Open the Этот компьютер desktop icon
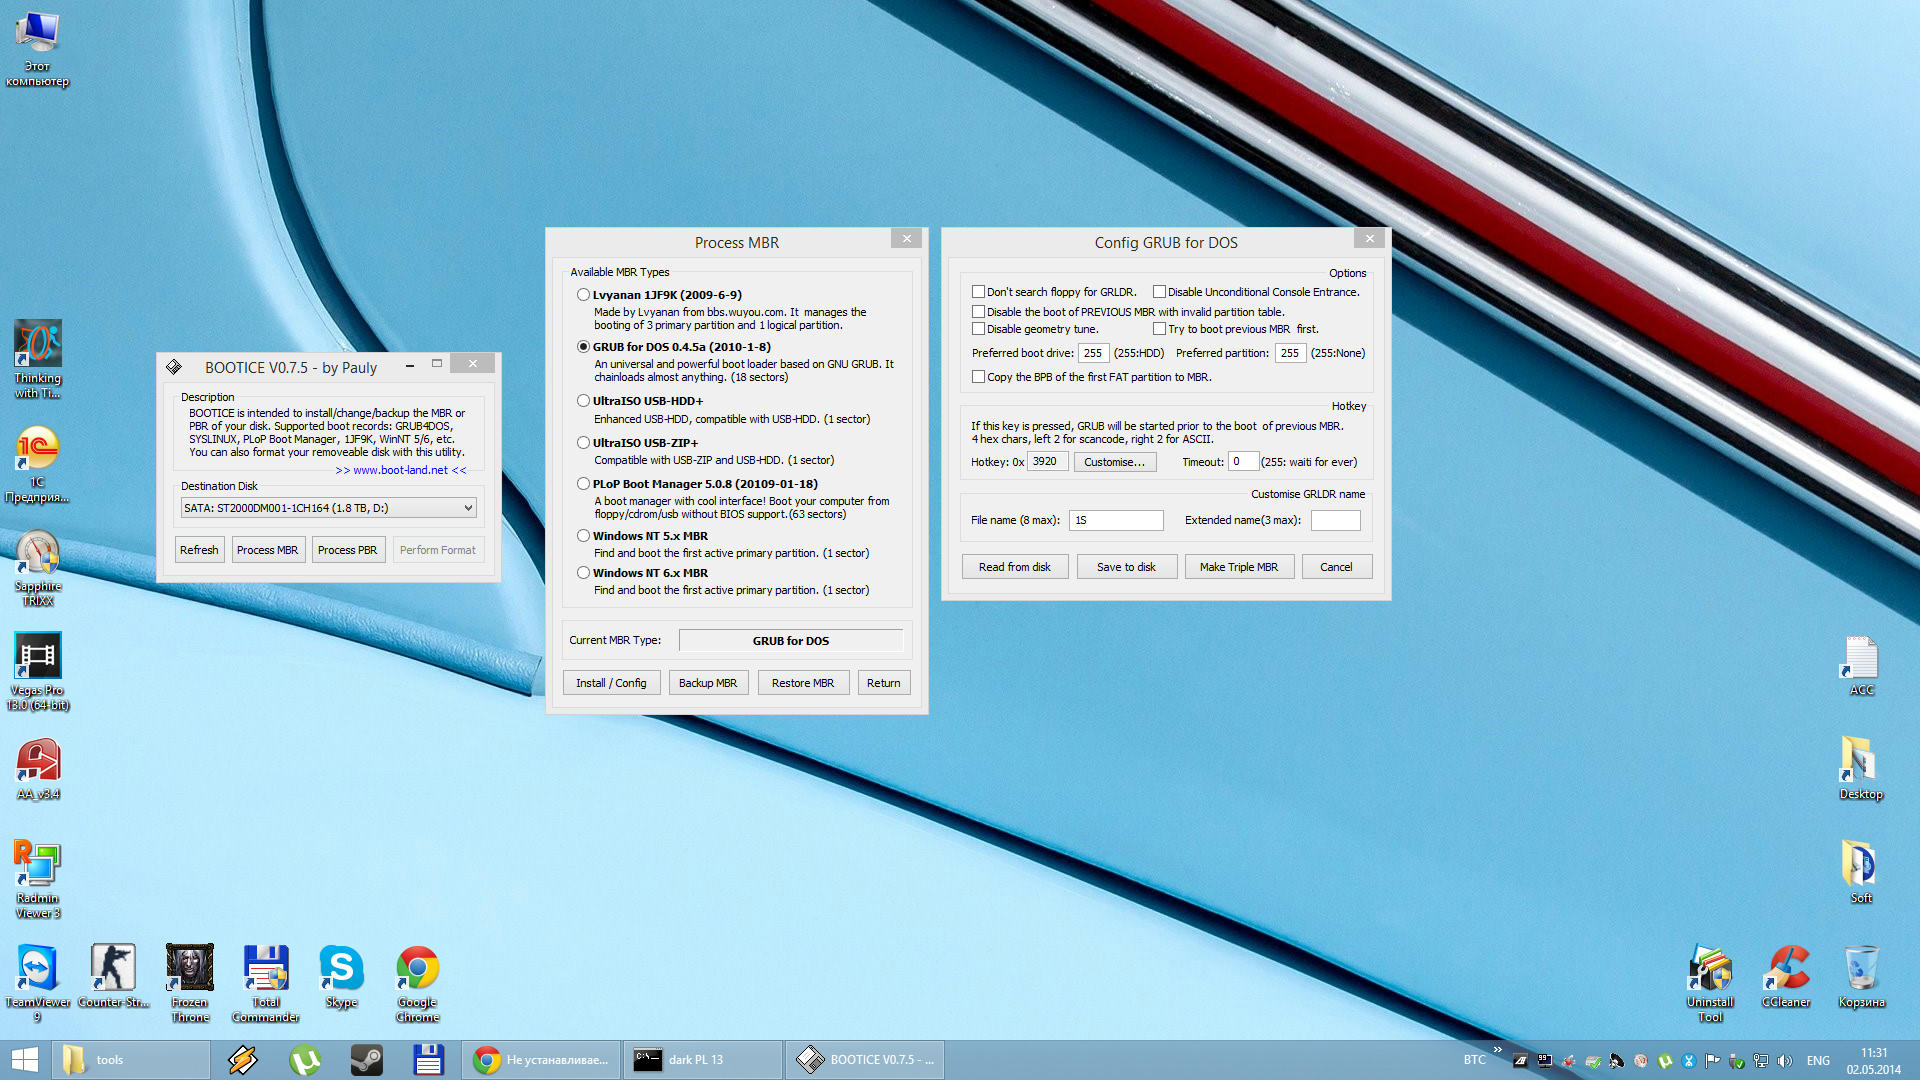 click(38, 49)
